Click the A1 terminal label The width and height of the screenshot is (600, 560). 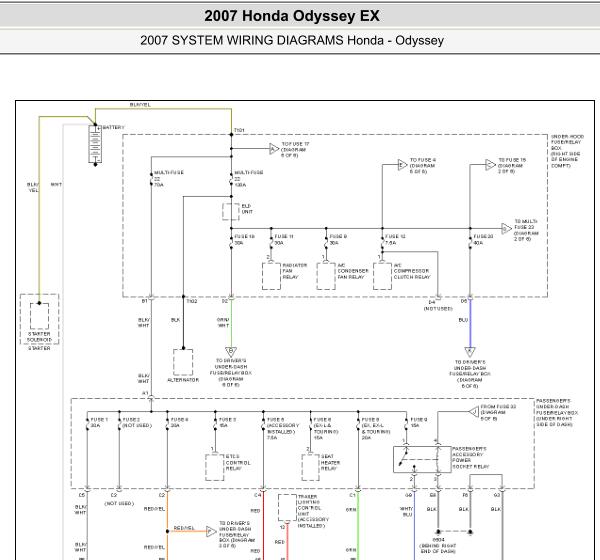[x=145, y=393]
